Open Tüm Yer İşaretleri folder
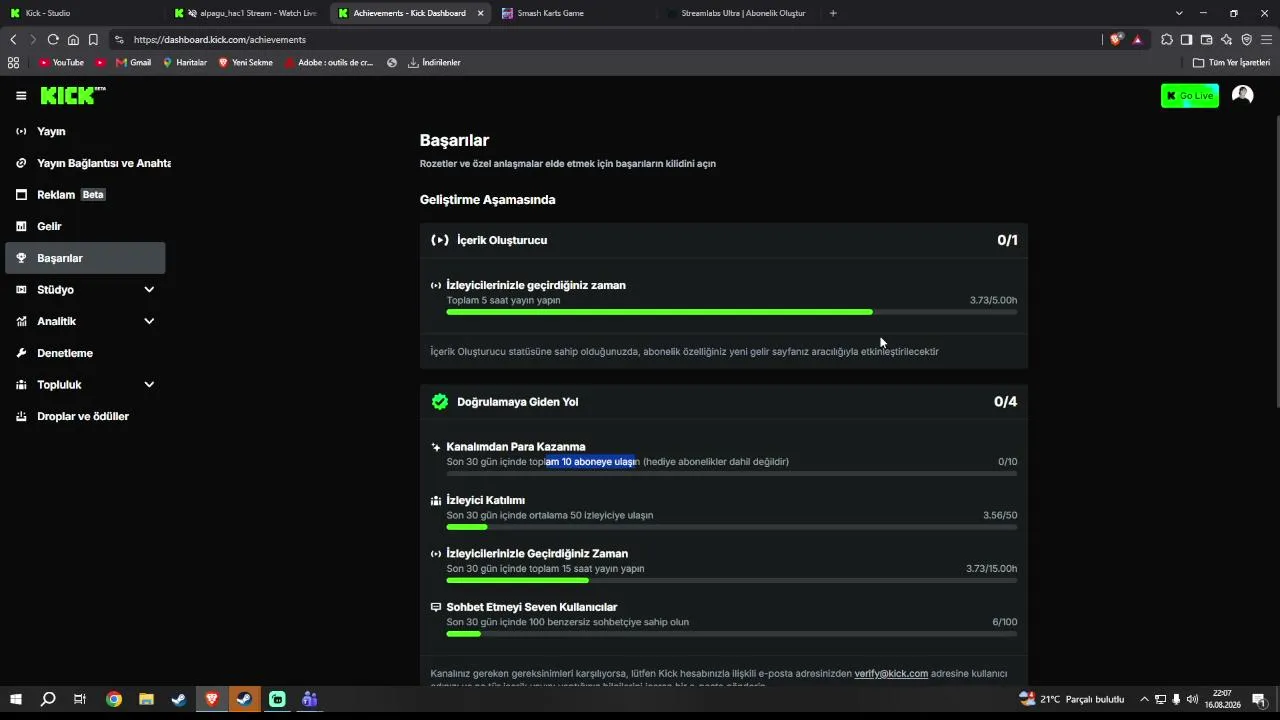 click(x=1231, y=62)
